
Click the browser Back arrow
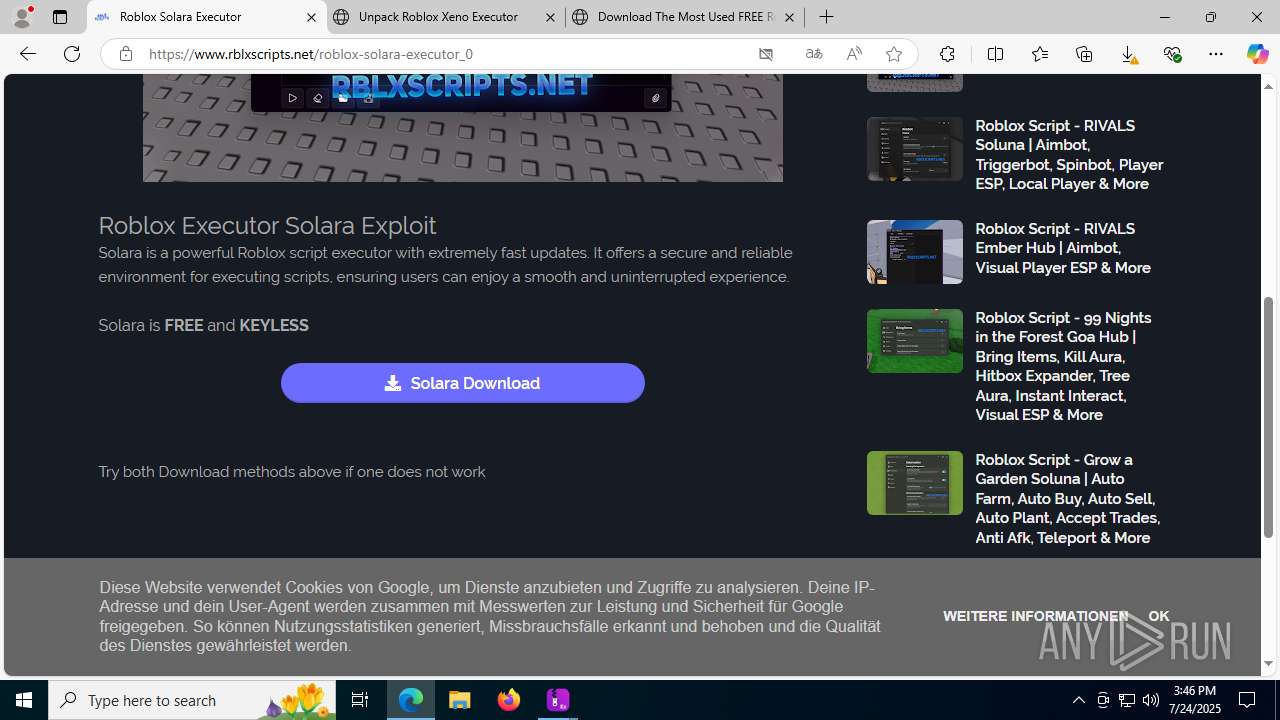28,54
